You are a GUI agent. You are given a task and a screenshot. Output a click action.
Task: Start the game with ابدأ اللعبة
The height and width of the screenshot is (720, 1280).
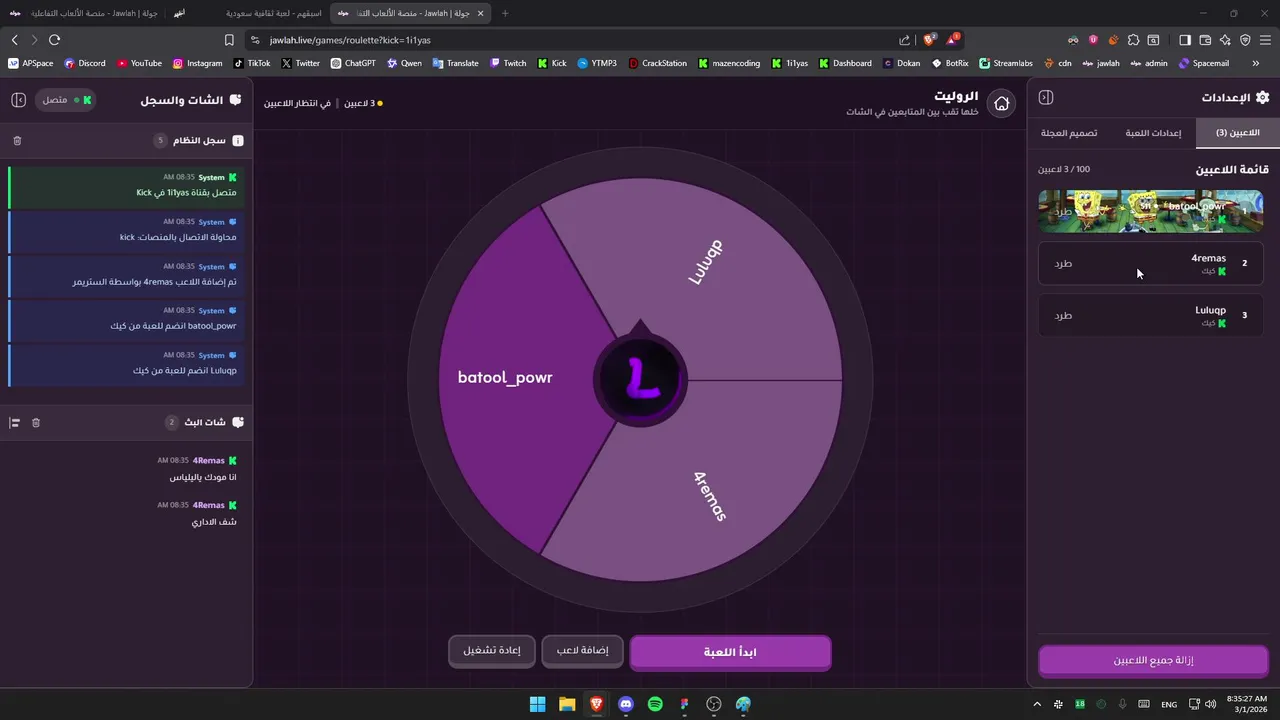[x=730, y=652]
